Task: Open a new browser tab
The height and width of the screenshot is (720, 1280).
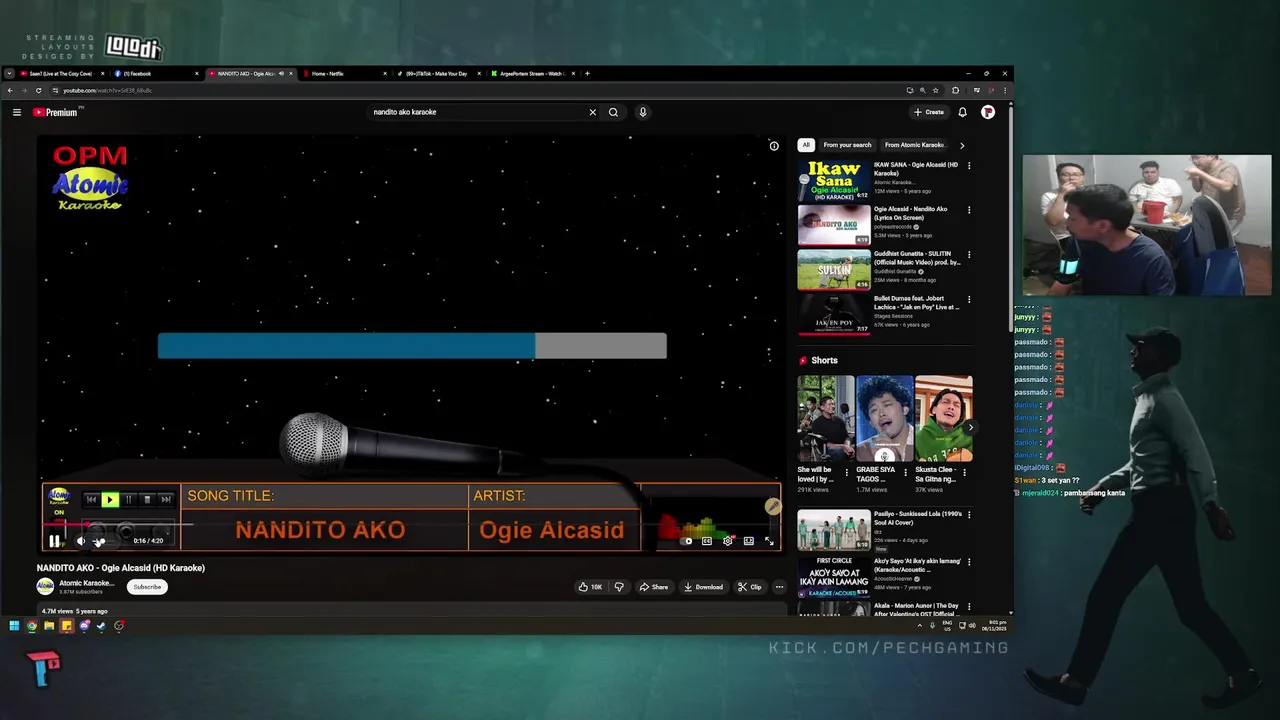Action: point(588,73)
